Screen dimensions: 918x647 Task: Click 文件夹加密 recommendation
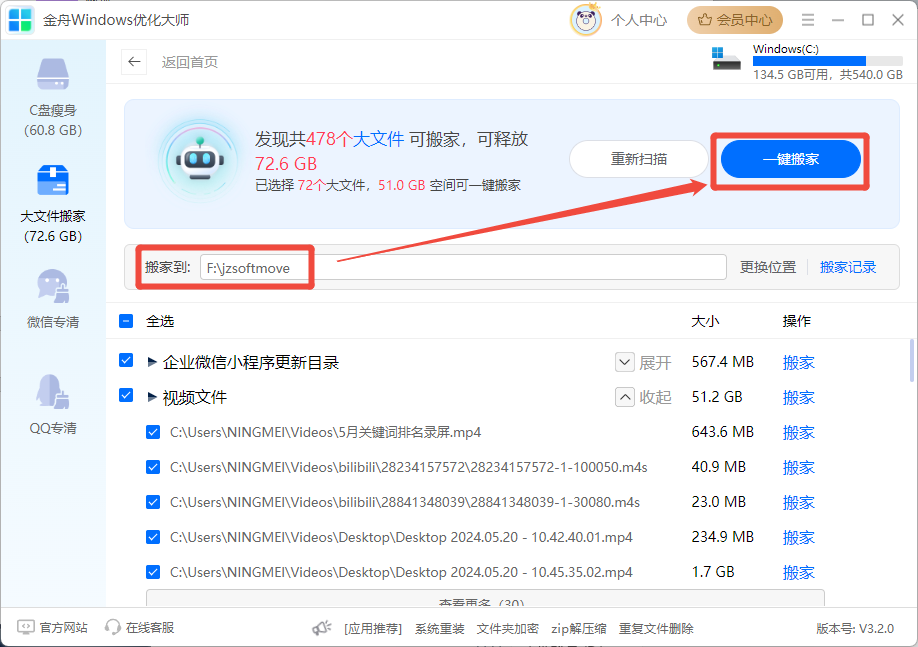point(508,629)
